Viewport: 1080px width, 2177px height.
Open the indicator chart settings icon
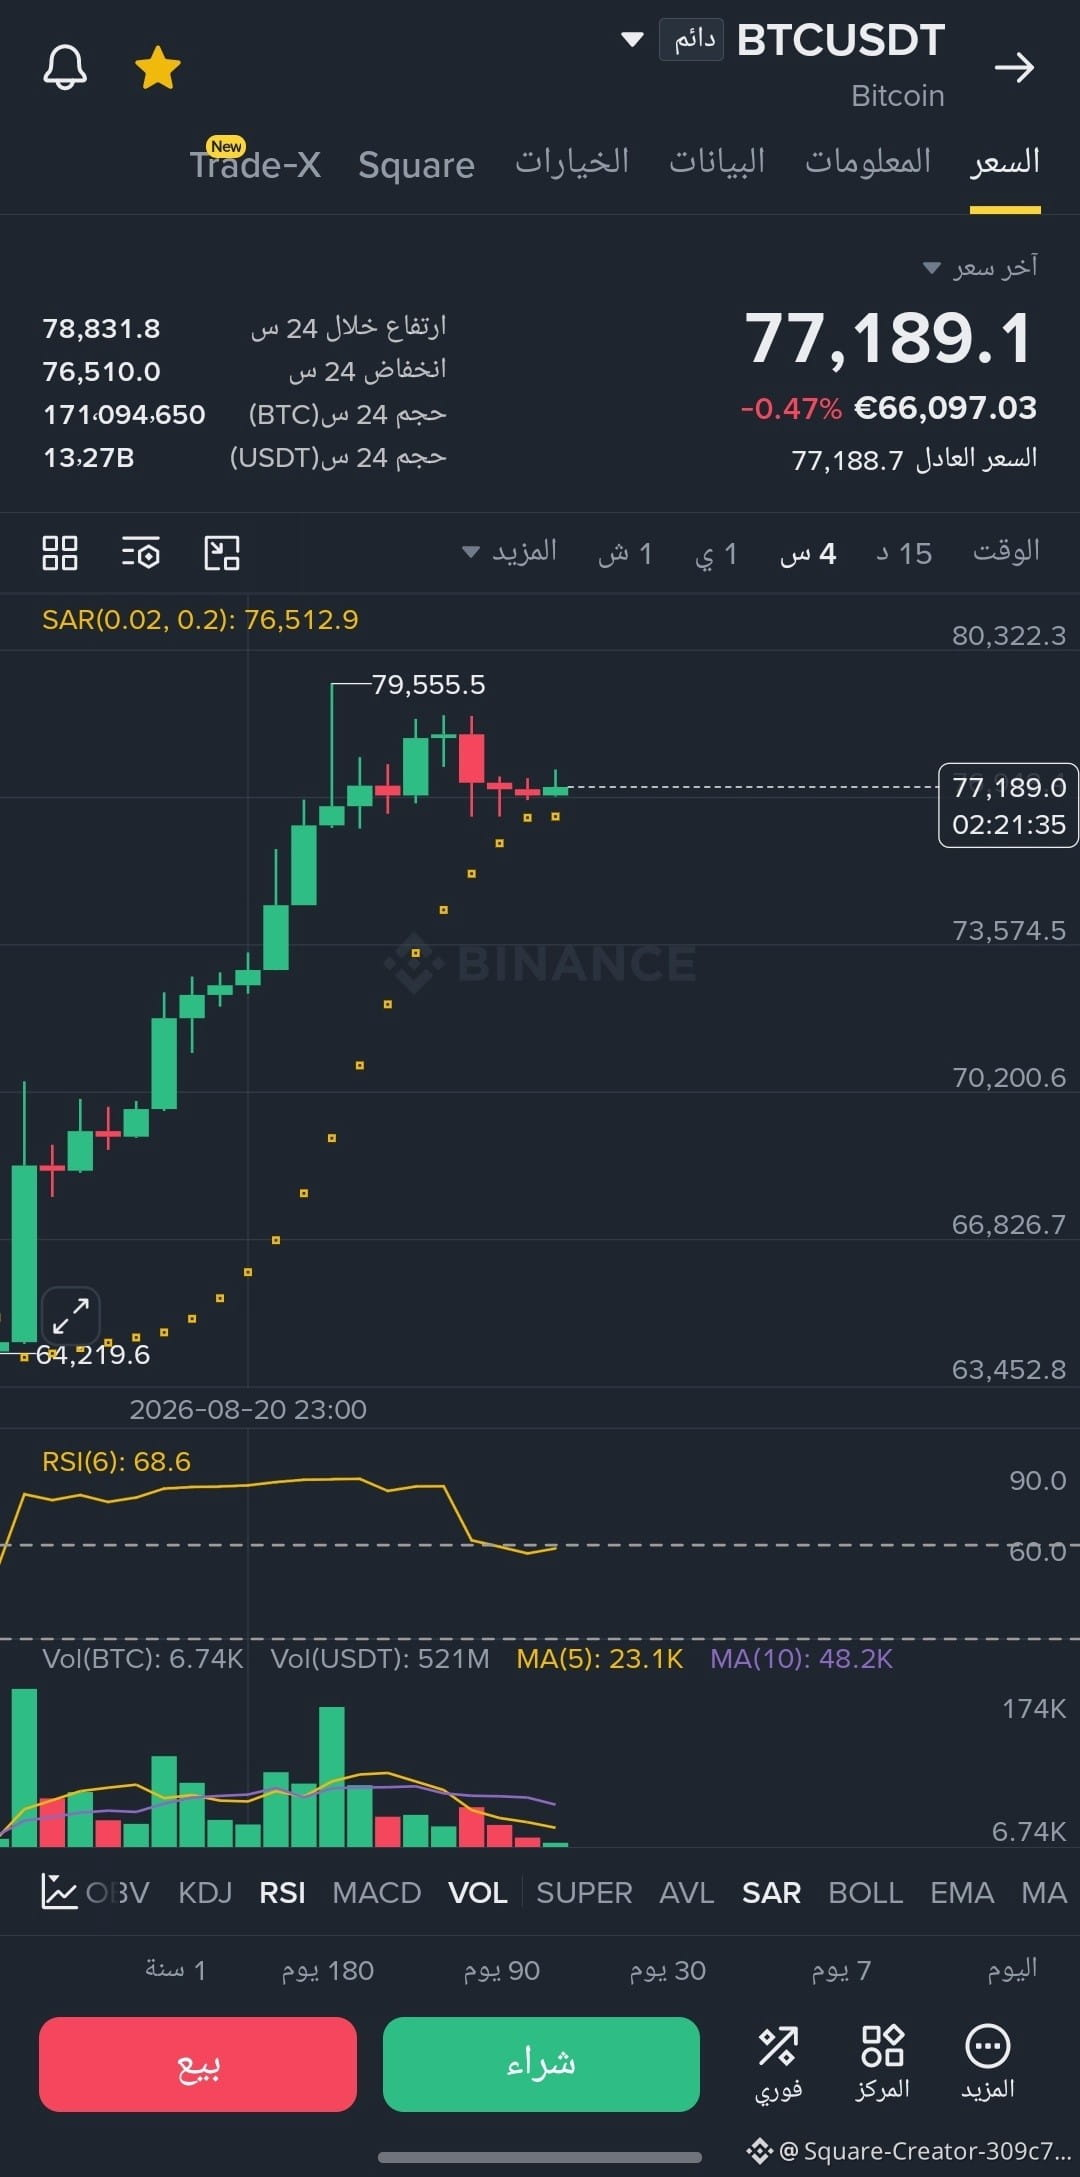59,1892
